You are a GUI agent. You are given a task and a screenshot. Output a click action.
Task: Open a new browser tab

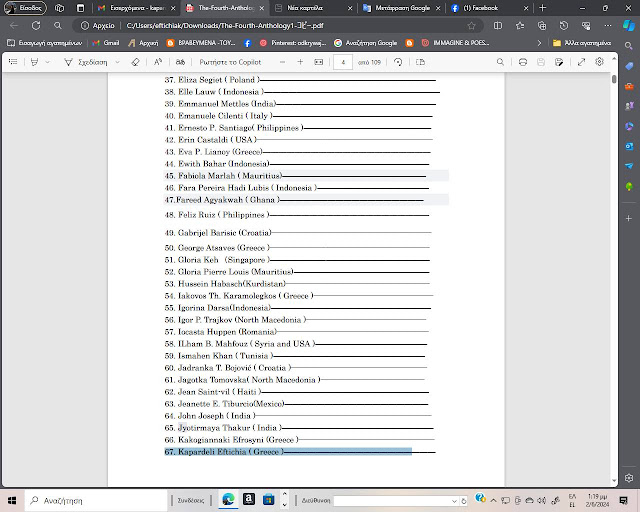point(542,8)
